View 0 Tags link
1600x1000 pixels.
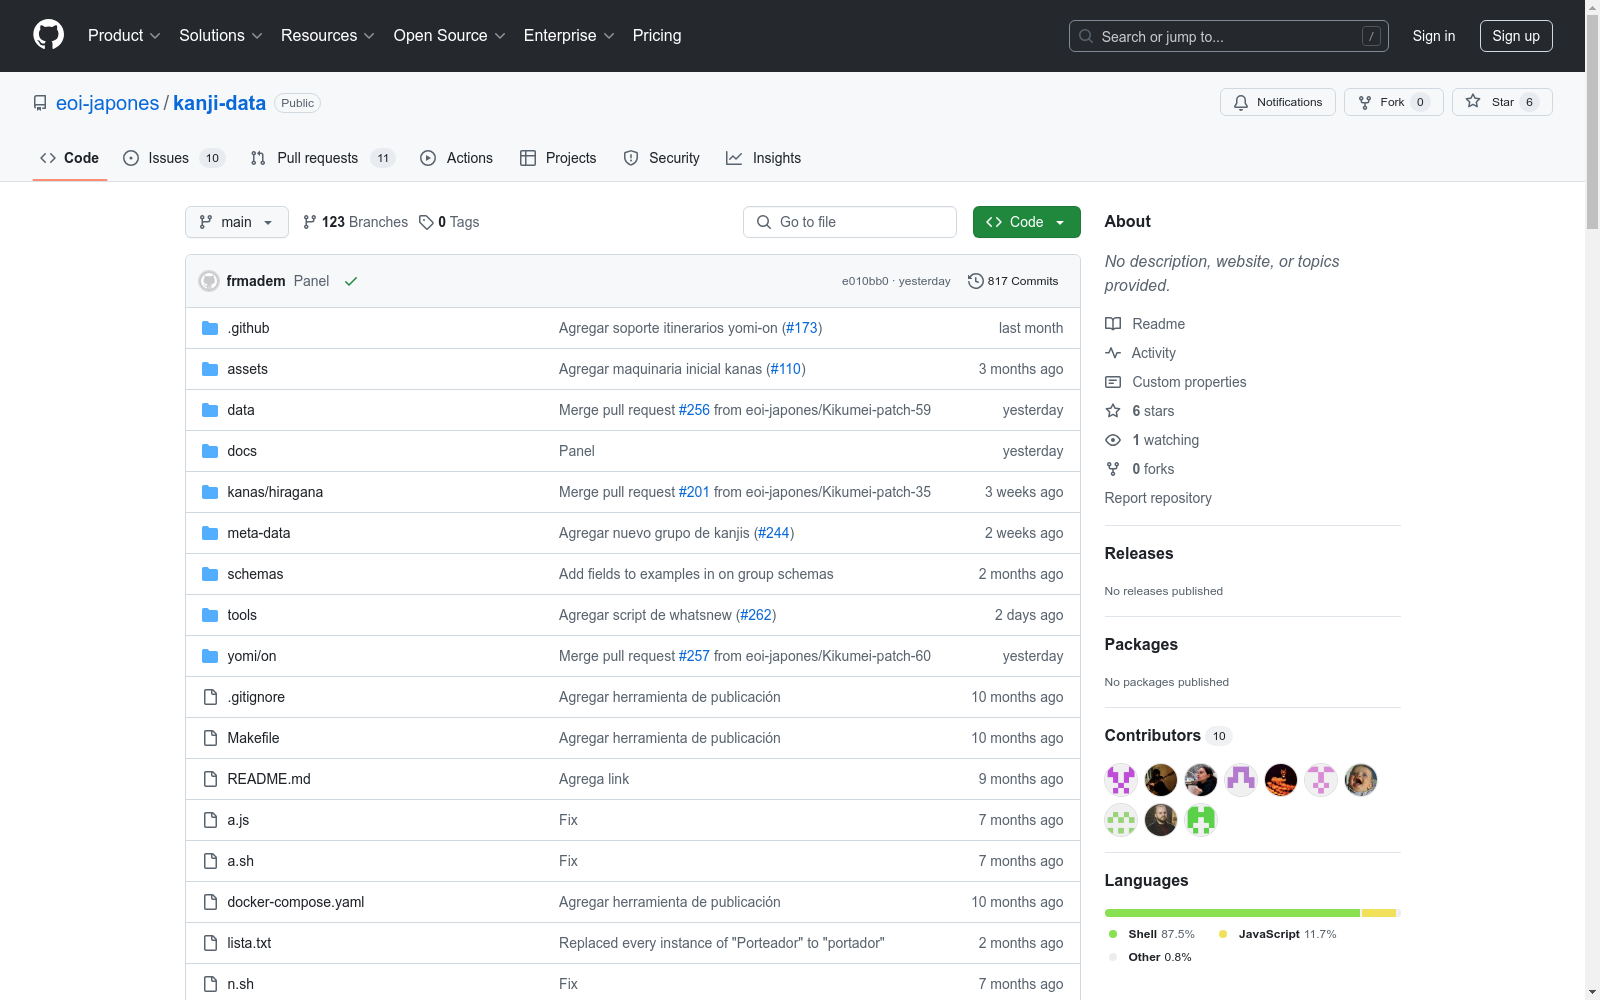point(449,222)
